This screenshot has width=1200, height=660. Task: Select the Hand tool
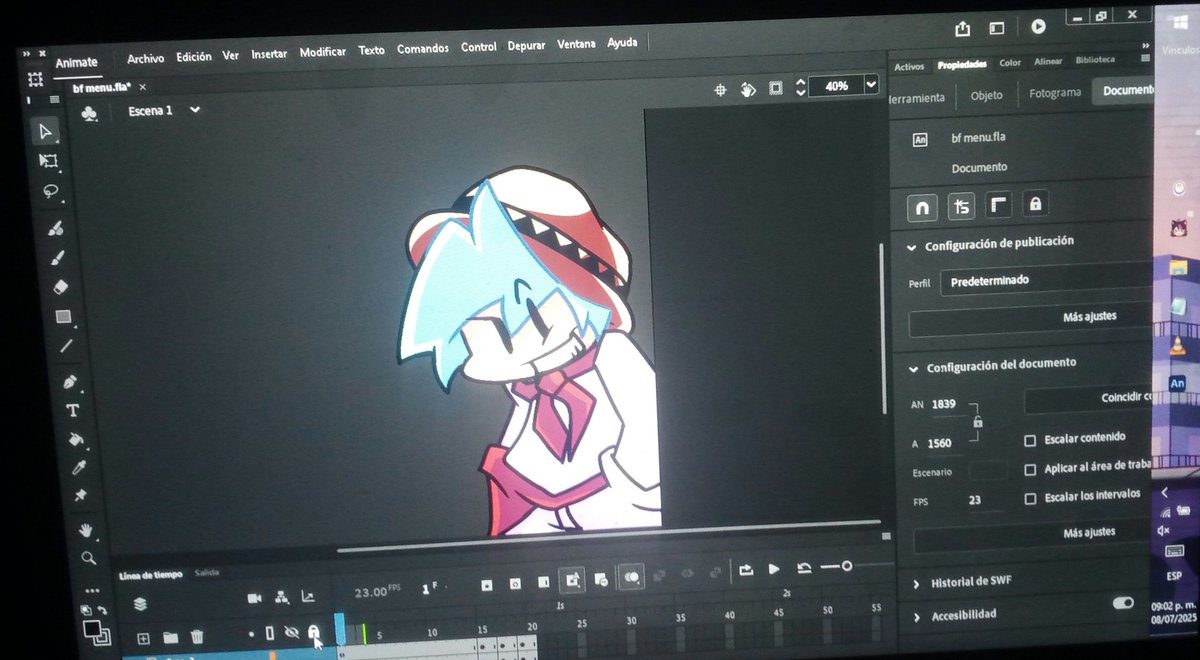(x=86, y=529)
